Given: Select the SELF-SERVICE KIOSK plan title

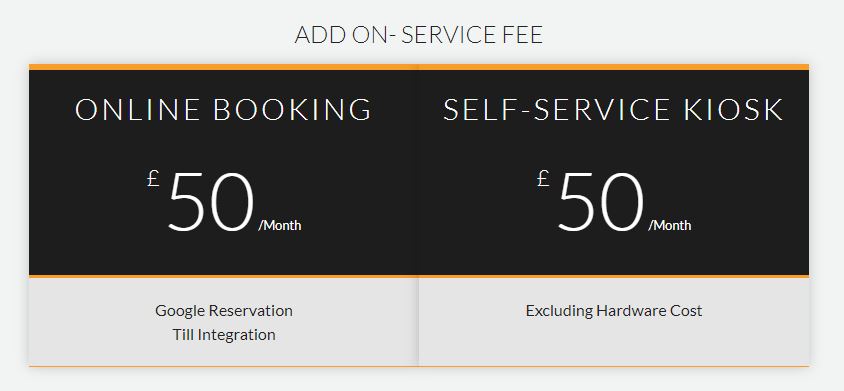Looking at the screenshot, I should pos(614,109).
